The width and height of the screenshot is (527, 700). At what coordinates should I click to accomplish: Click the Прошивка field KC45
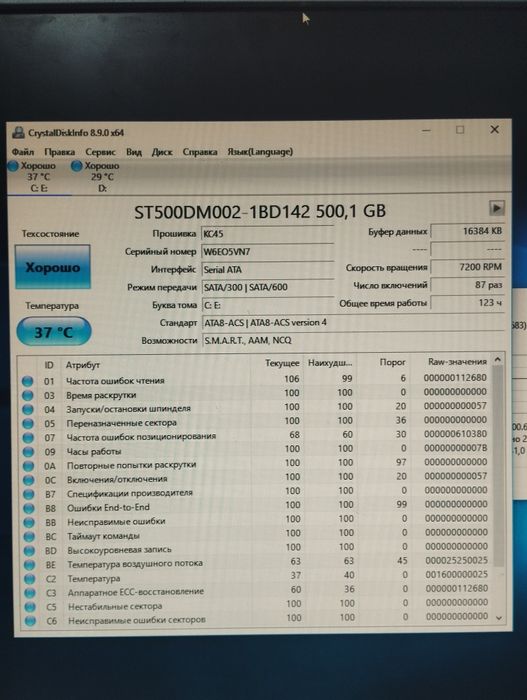pos(267,234)
